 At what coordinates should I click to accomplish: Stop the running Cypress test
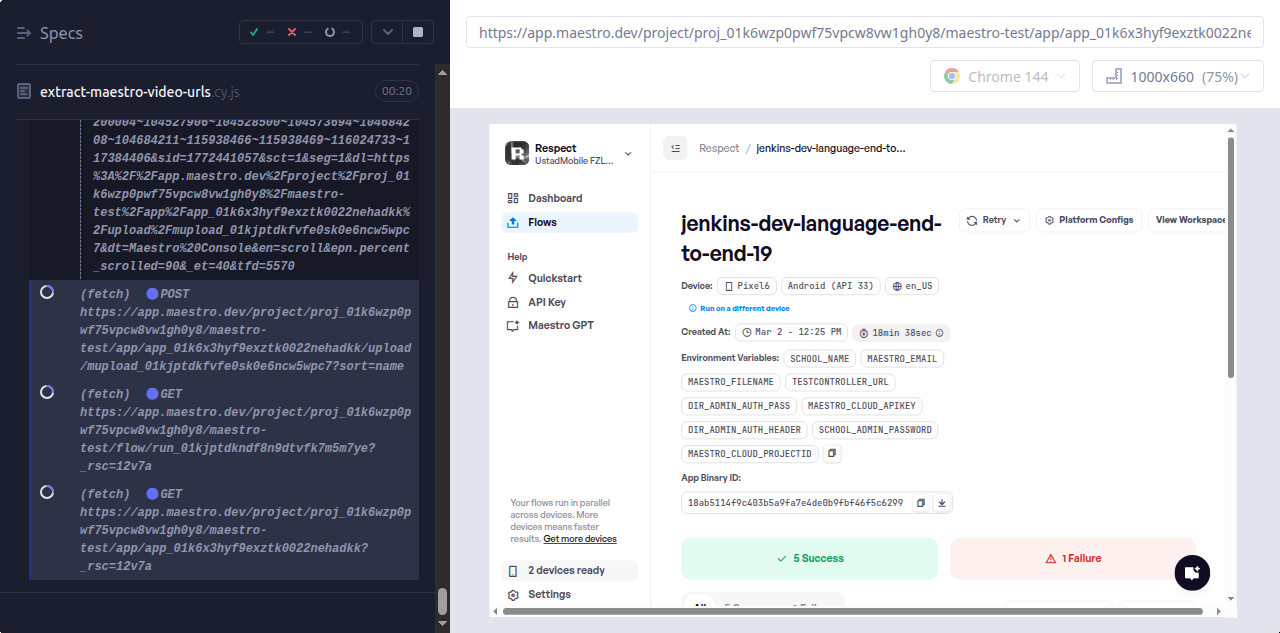point(417,32)
